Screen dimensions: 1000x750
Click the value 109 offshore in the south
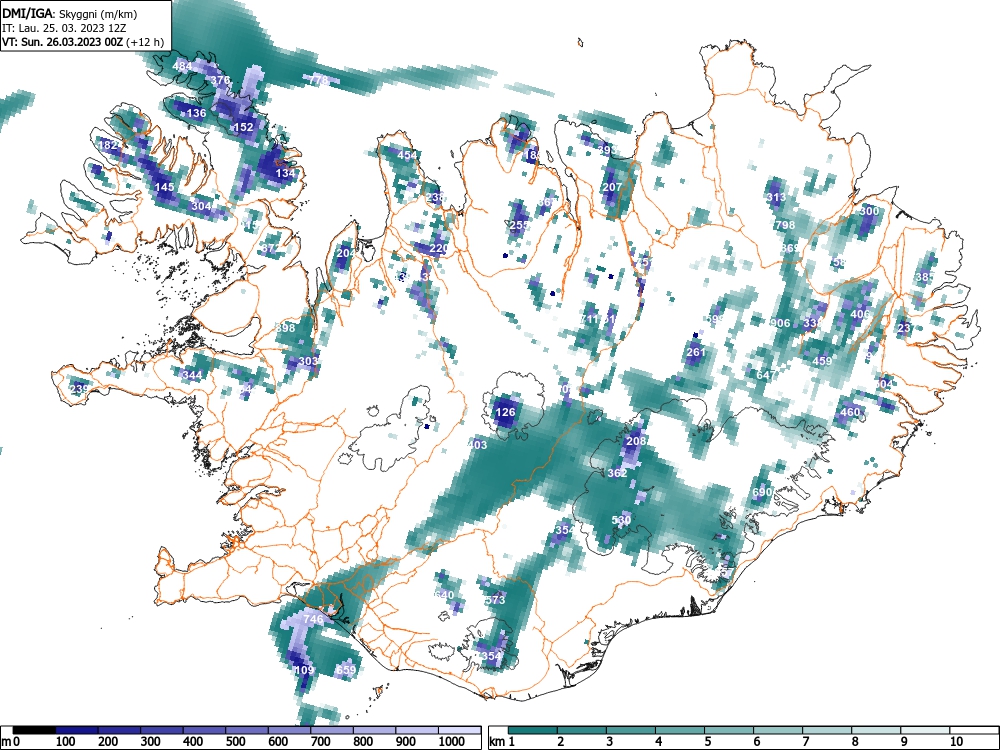[304, 670]
